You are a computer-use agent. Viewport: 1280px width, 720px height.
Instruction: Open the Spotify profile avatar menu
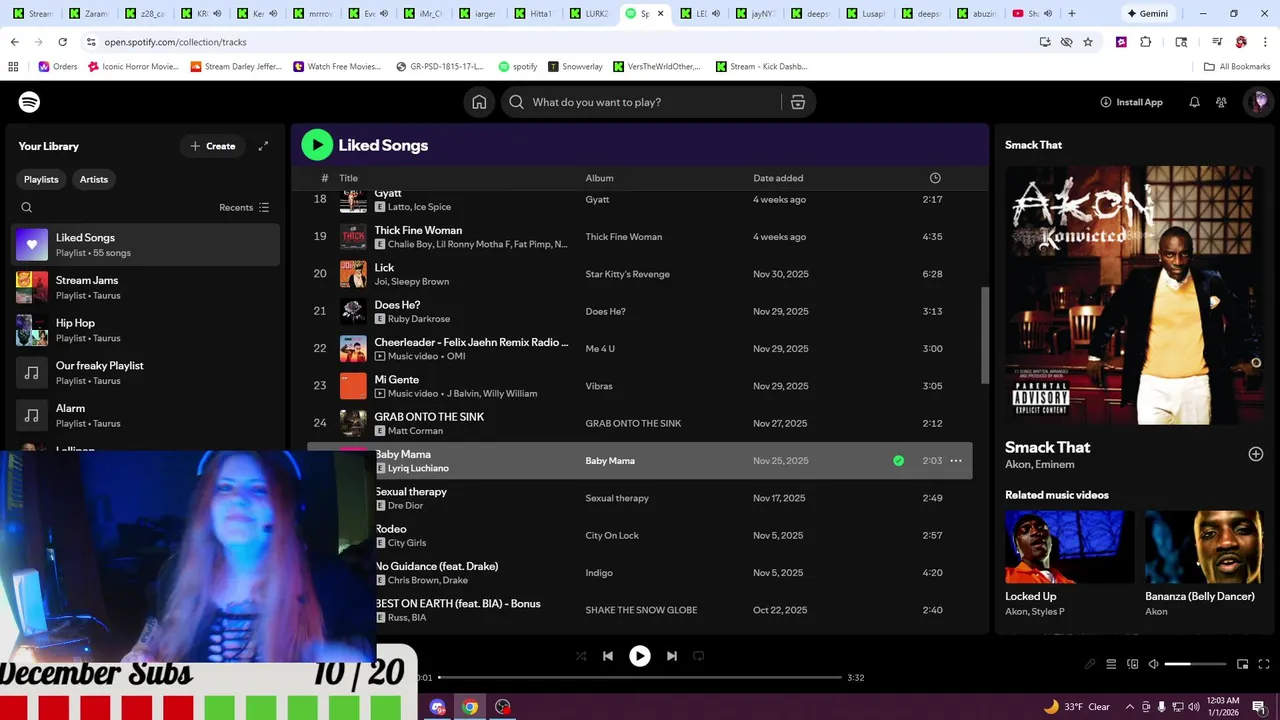point(1259,102)
